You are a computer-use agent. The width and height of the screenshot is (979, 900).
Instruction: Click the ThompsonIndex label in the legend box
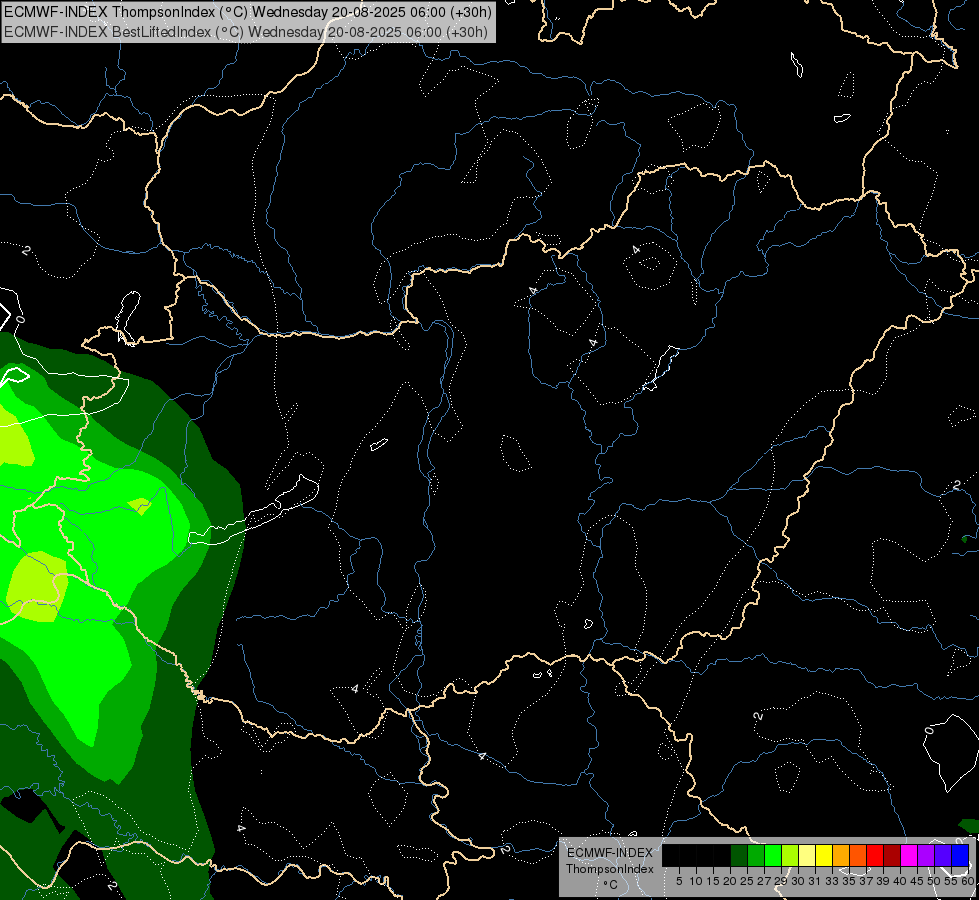pyautogui.click(x=609, y=869)
